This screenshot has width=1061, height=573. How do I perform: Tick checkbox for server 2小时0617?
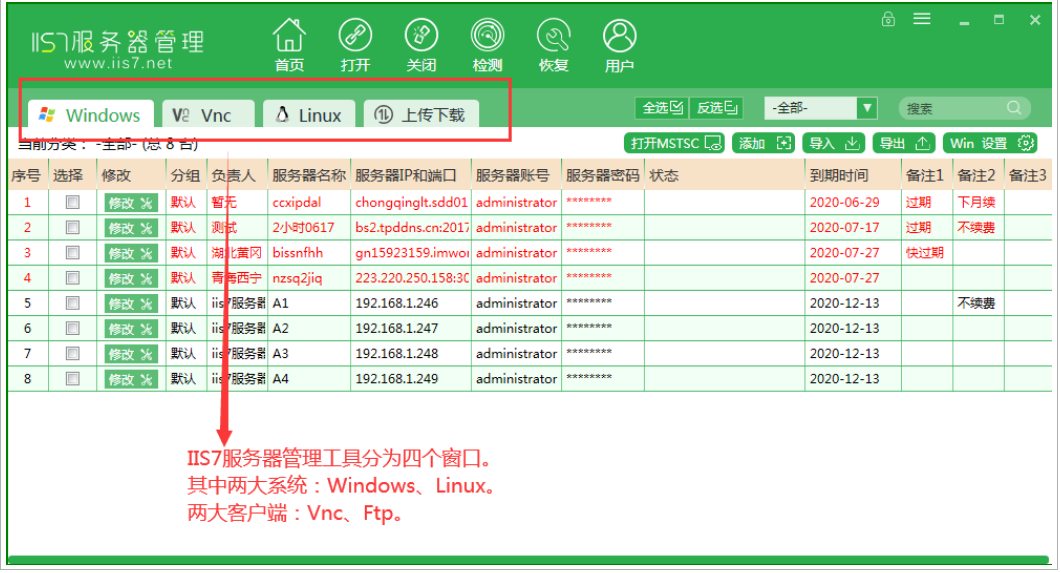pyautogui.click(x=72, y=227)
